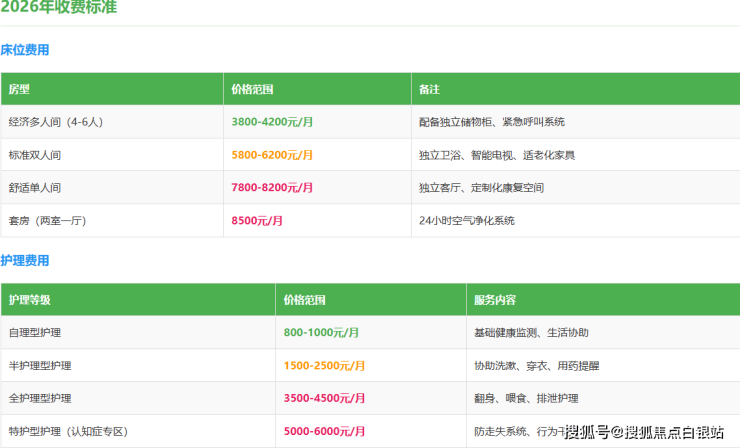Select the 套房（两室一厅） row label
The width and height of the screenshot is (740, 448).
[x=48, y=220]
